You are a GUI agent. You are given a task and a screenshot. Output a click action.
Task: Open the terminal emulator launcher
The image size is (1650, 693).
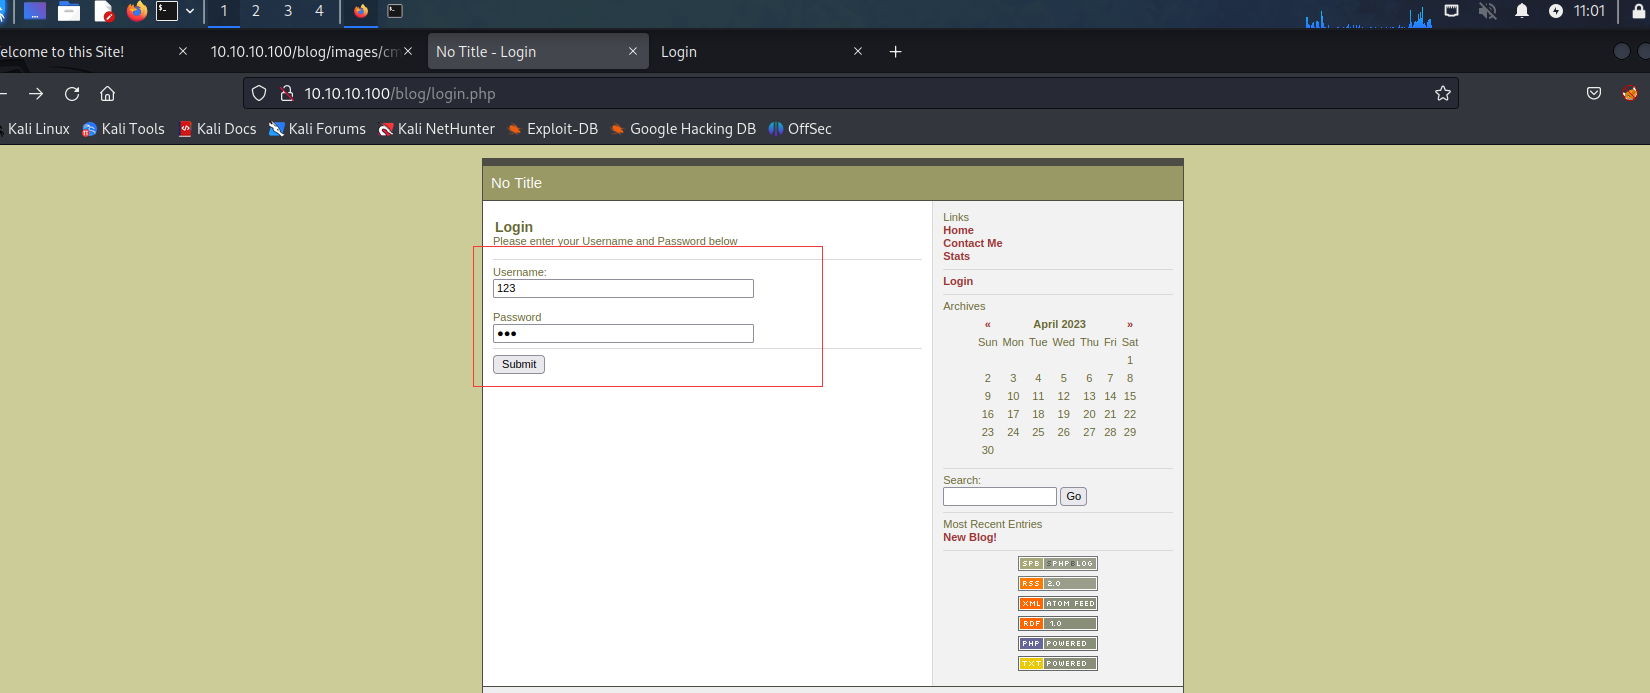pos(167,11)
